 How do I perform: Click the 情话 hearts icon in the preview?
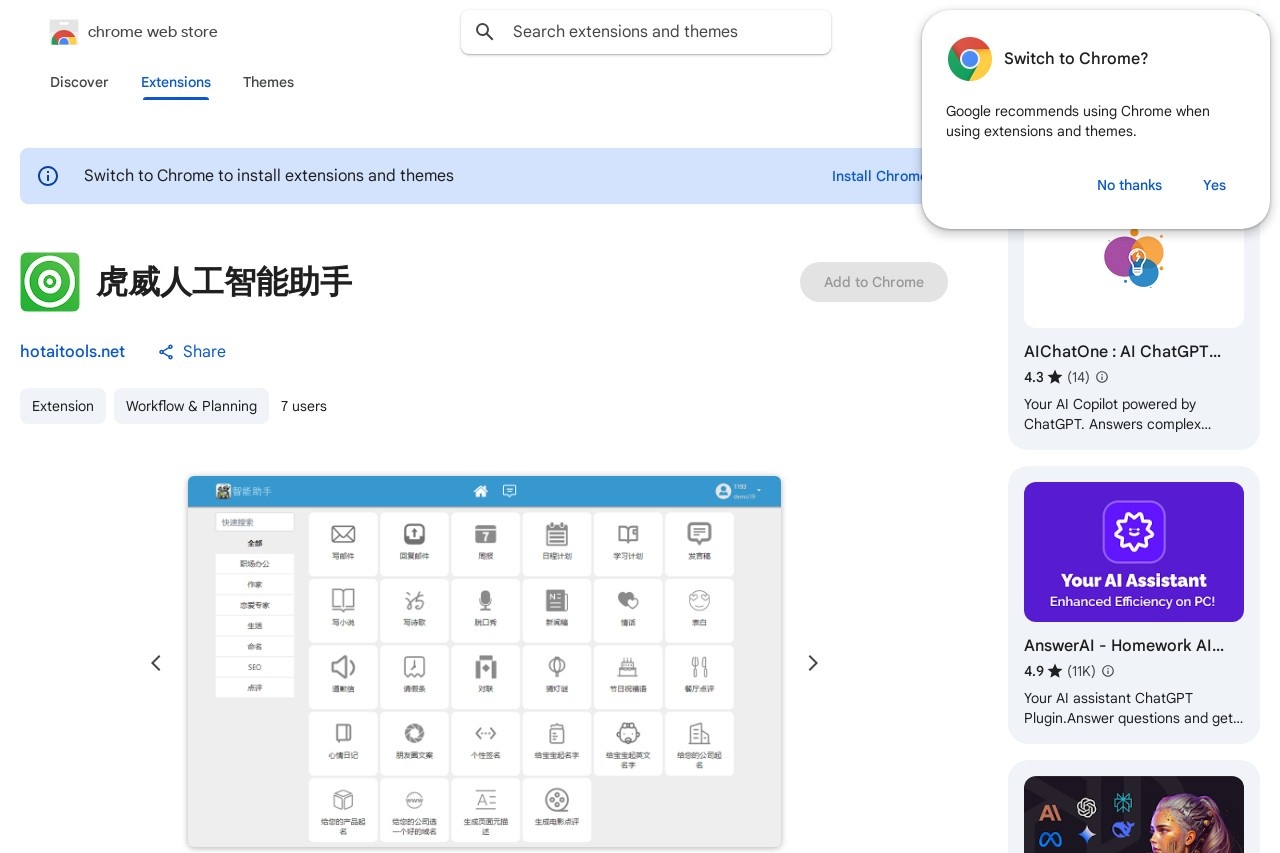pyautogui.click(x=628, y=600)
